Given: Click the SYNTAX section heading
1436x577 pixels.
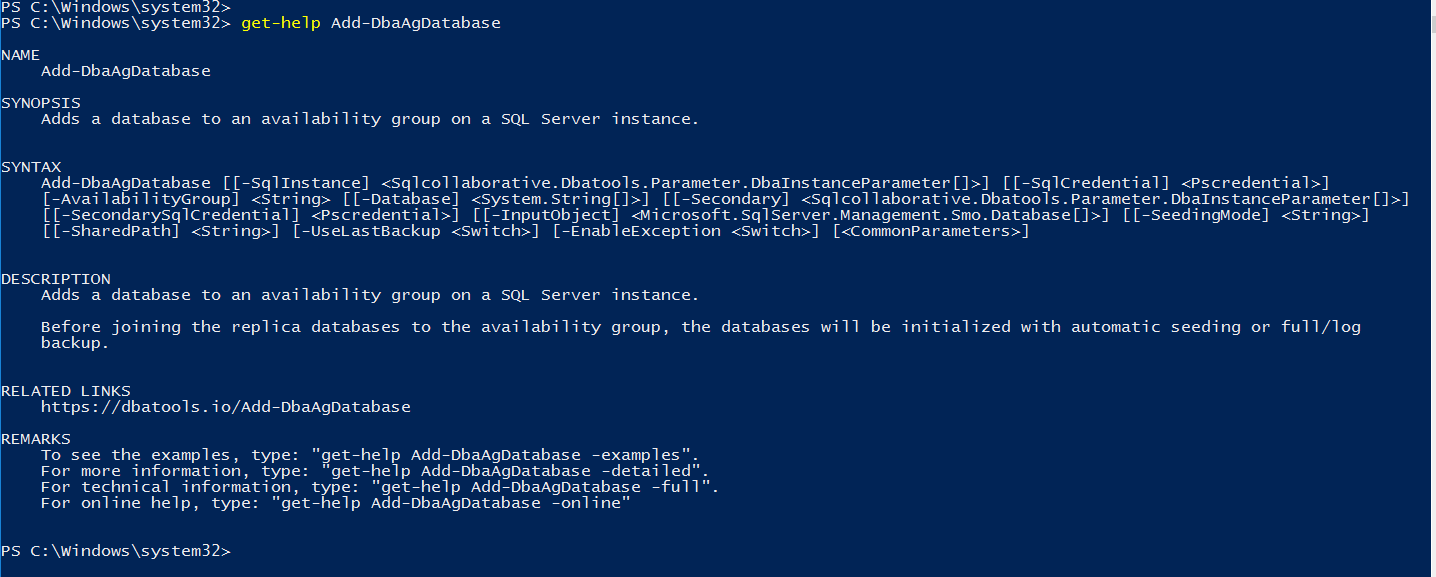Looking at the screenshot, I should tap(31, 167).
